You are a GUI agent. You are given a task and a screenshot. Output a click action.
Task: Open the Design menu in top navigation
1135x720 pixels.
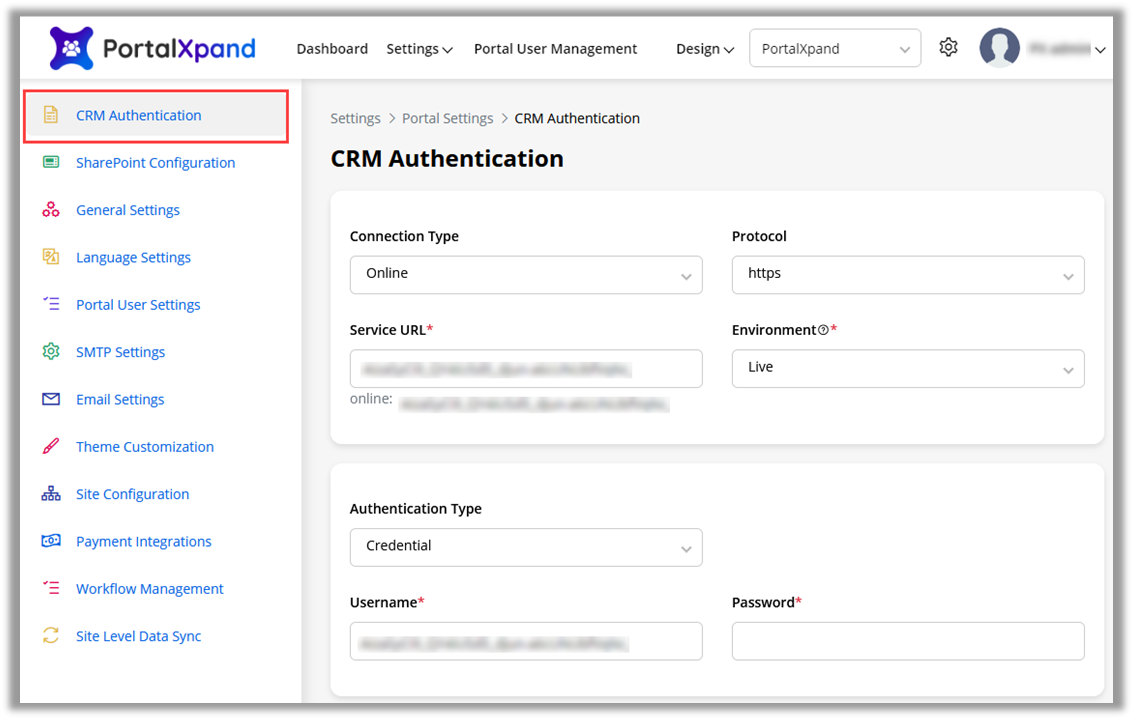(x=705, y=49)
